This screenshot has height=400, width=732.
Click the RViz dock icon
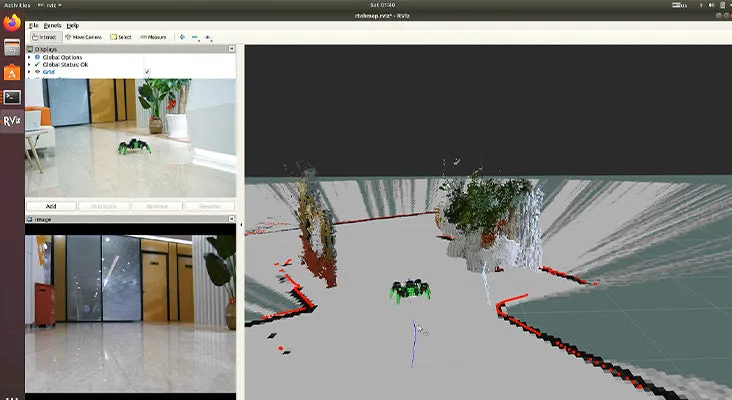click(12, 121)
